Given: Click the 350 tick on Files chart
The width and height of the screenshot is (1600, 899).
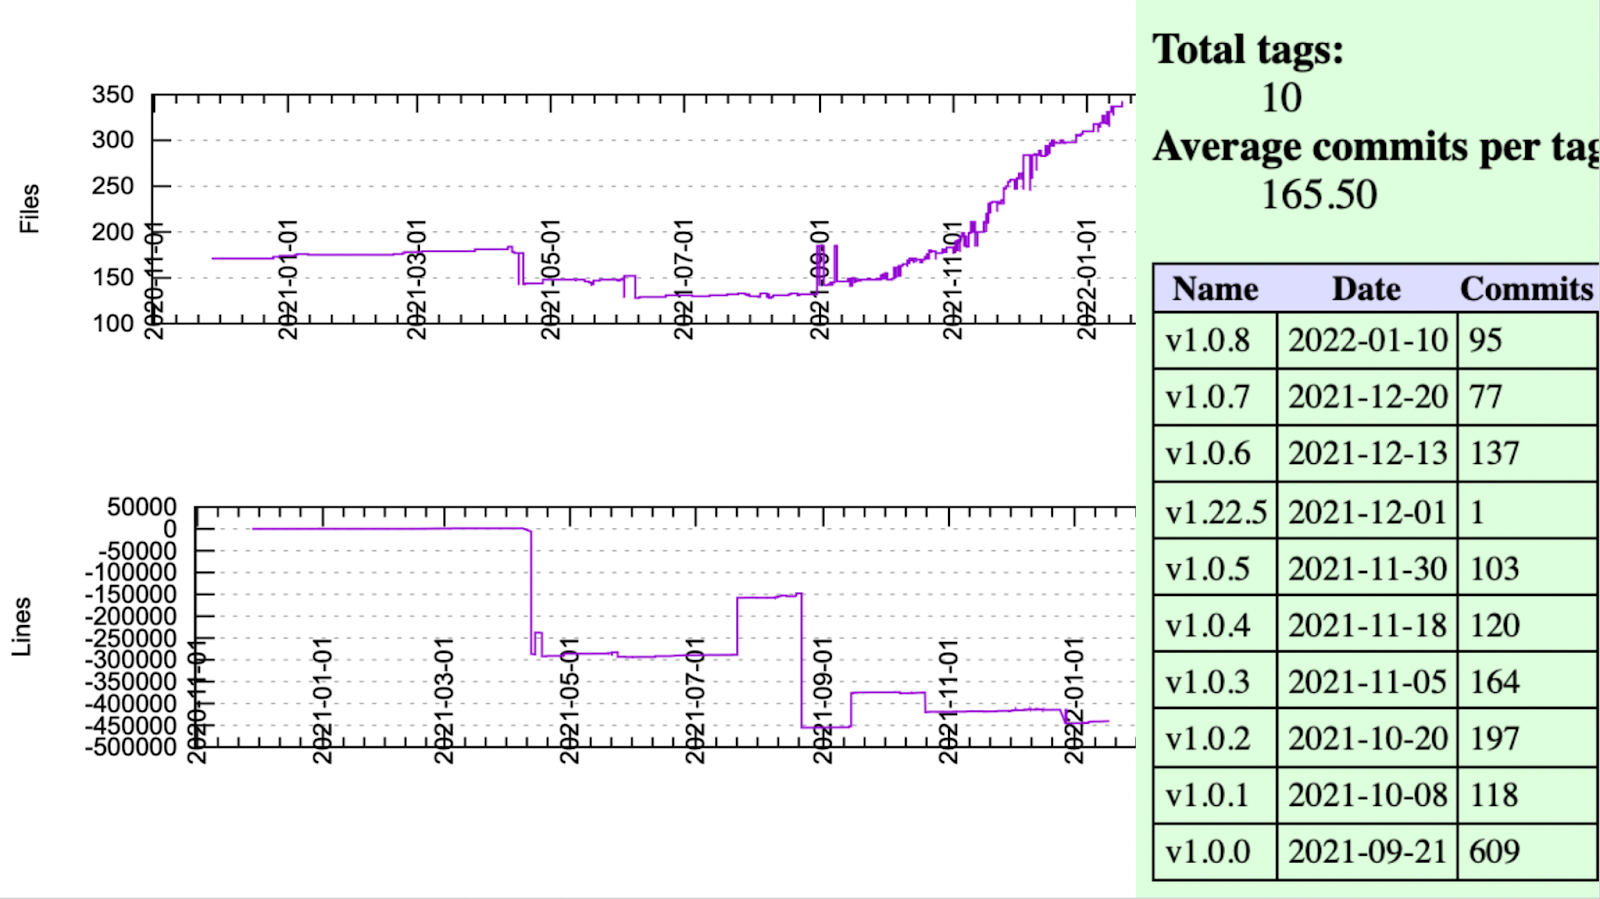Looking at the screenshot, I should (x=113, y=95).
